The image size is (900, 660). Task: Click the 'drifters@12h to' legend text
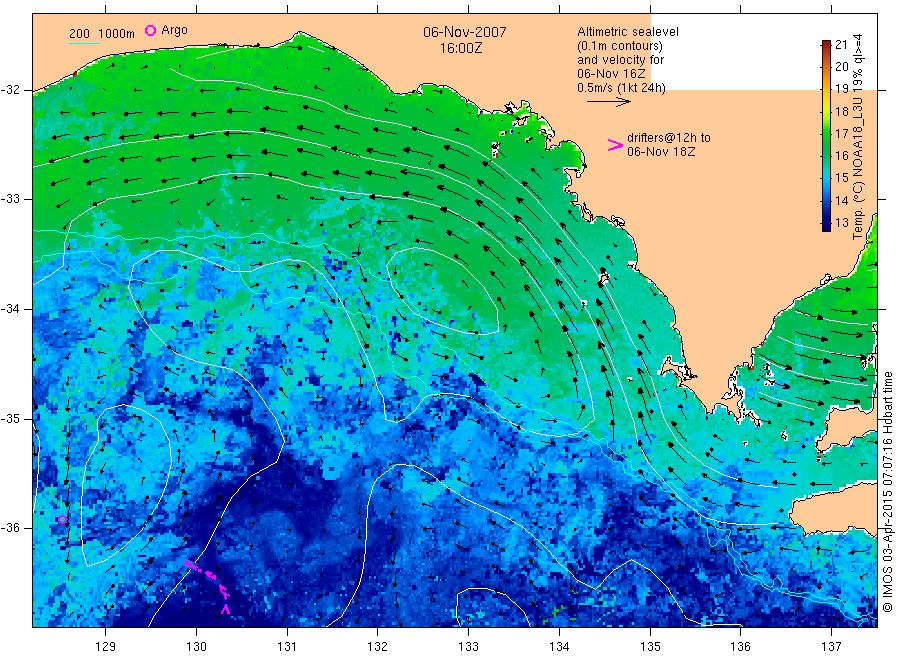[x=669, y=138]
